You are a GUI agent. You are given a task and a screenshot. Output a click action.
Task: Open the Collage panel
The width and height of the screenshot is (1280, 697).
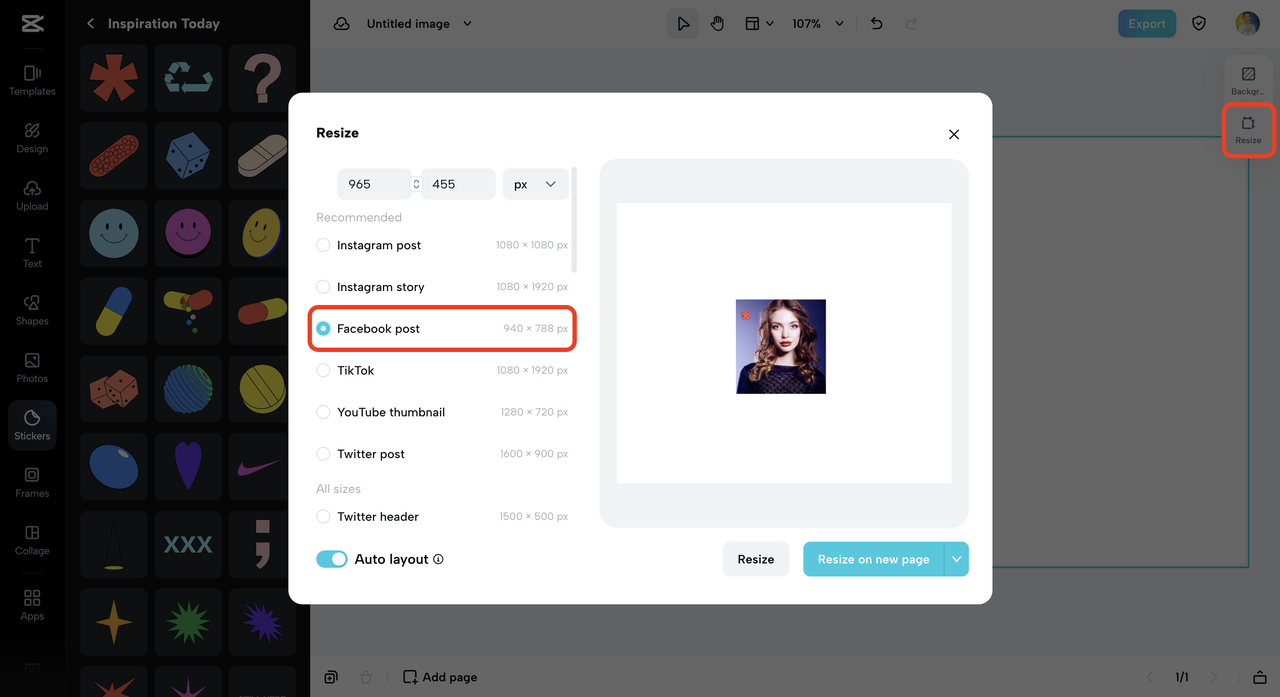[x=32, y=540]
